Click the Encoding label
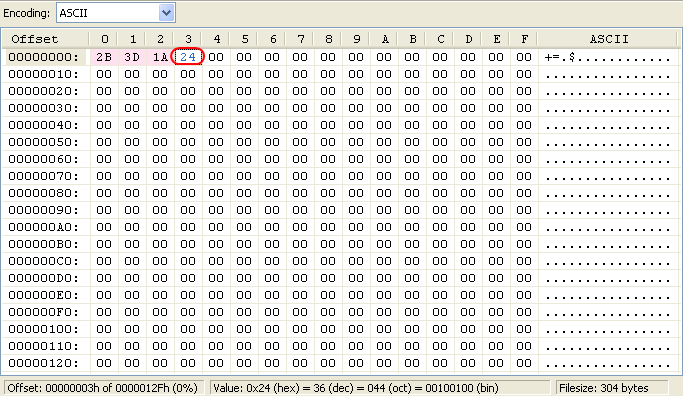 (27, 13)
